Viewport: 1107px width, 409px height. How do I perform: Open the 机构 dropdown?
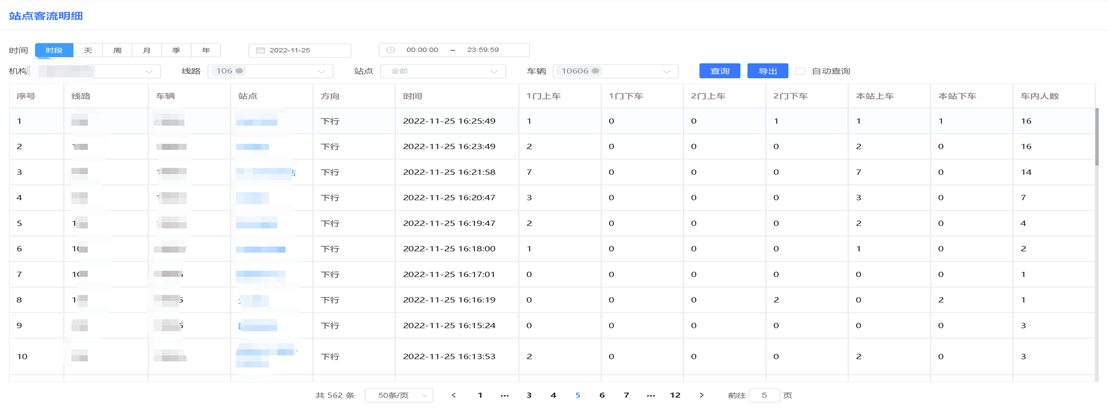(x=98, y=71)
